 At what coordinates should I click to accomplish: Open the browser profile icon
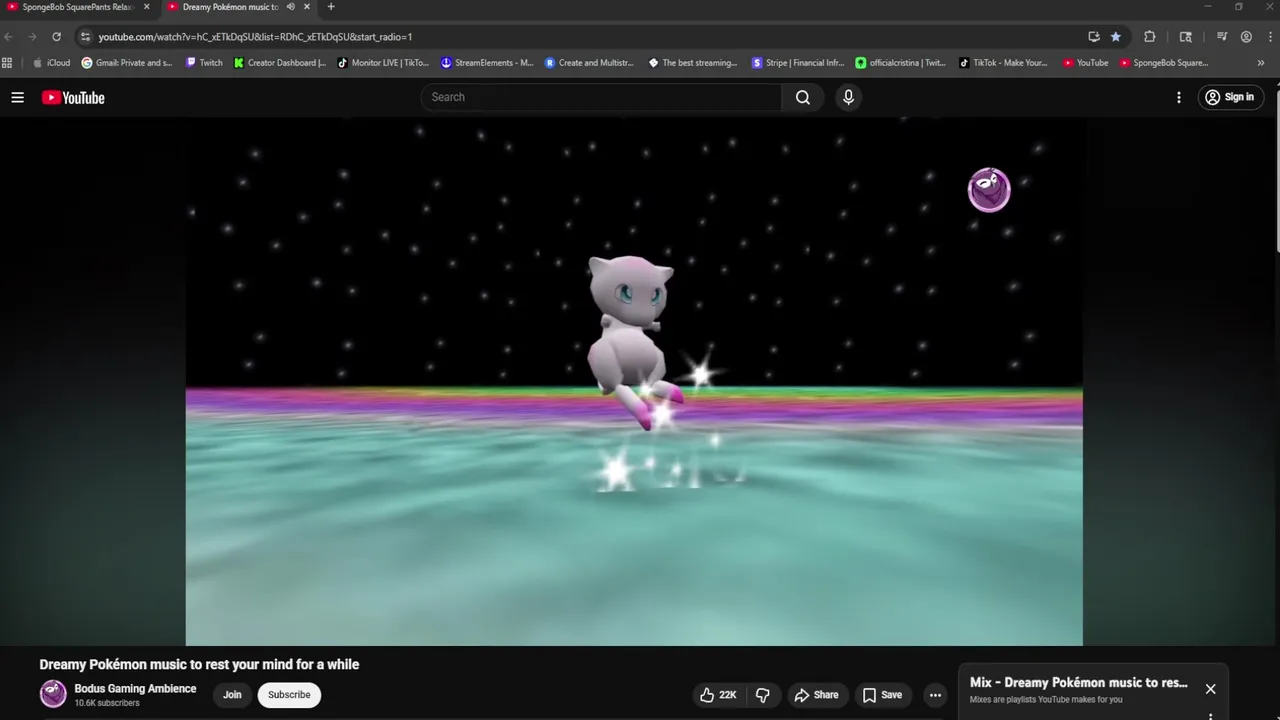pos(1246,37)
